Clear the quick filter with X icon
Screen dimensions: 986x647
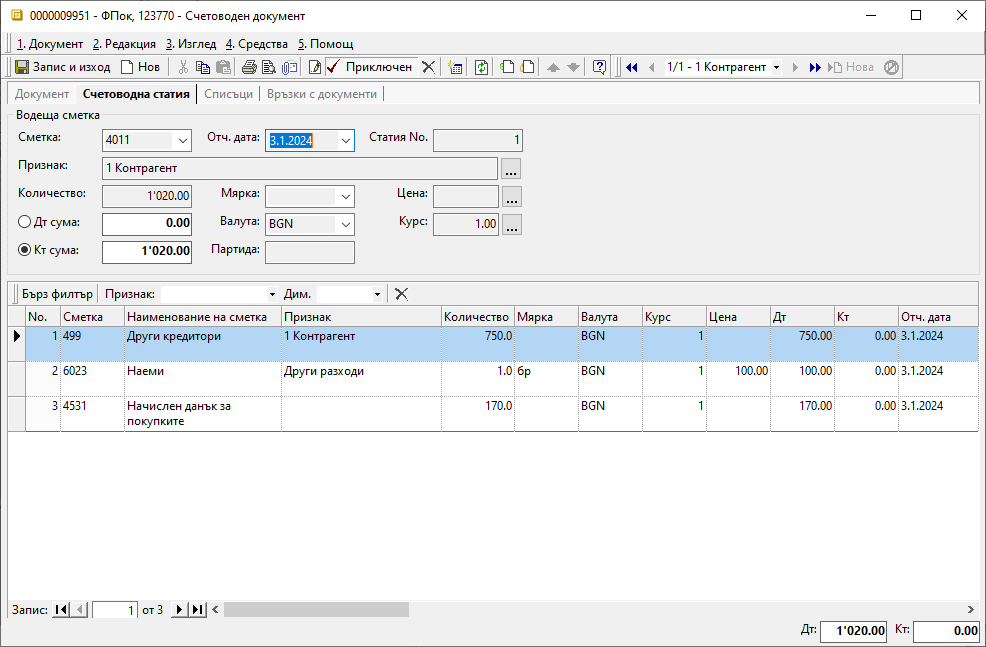(401, 294)
